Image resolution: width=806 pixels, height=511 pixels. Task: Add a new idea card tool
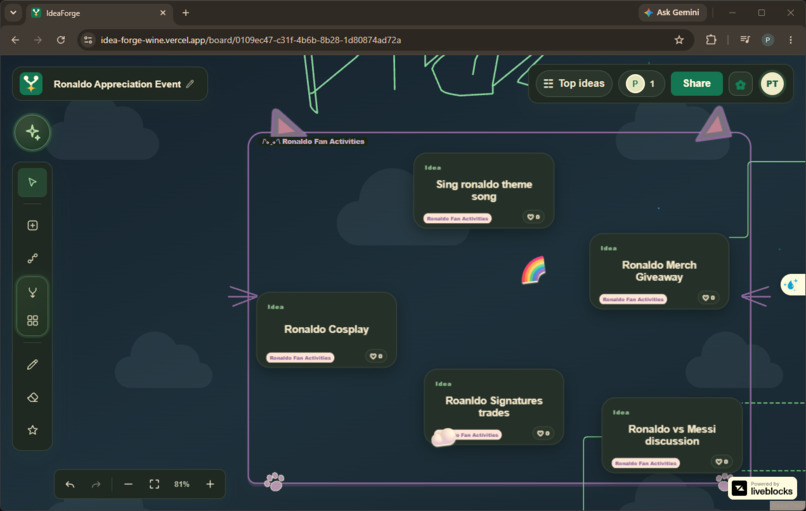tap(32, 225)
